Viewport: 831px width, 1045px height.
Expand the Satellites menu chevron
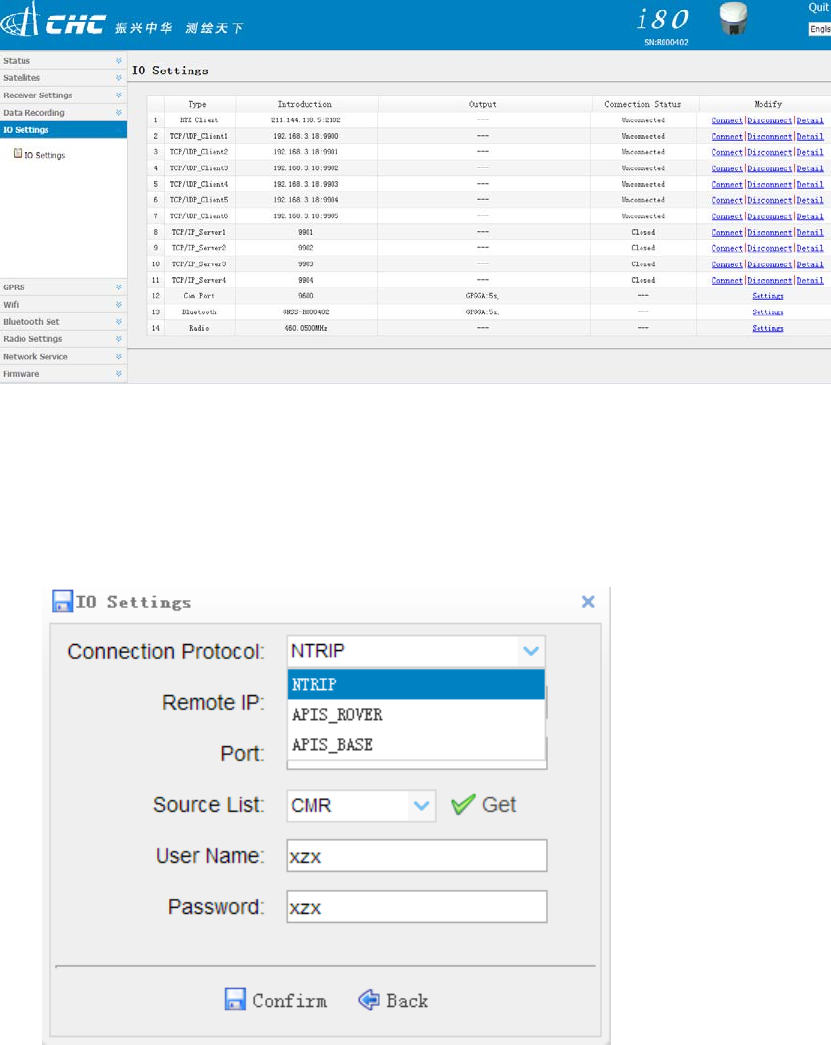coord(119,78)
